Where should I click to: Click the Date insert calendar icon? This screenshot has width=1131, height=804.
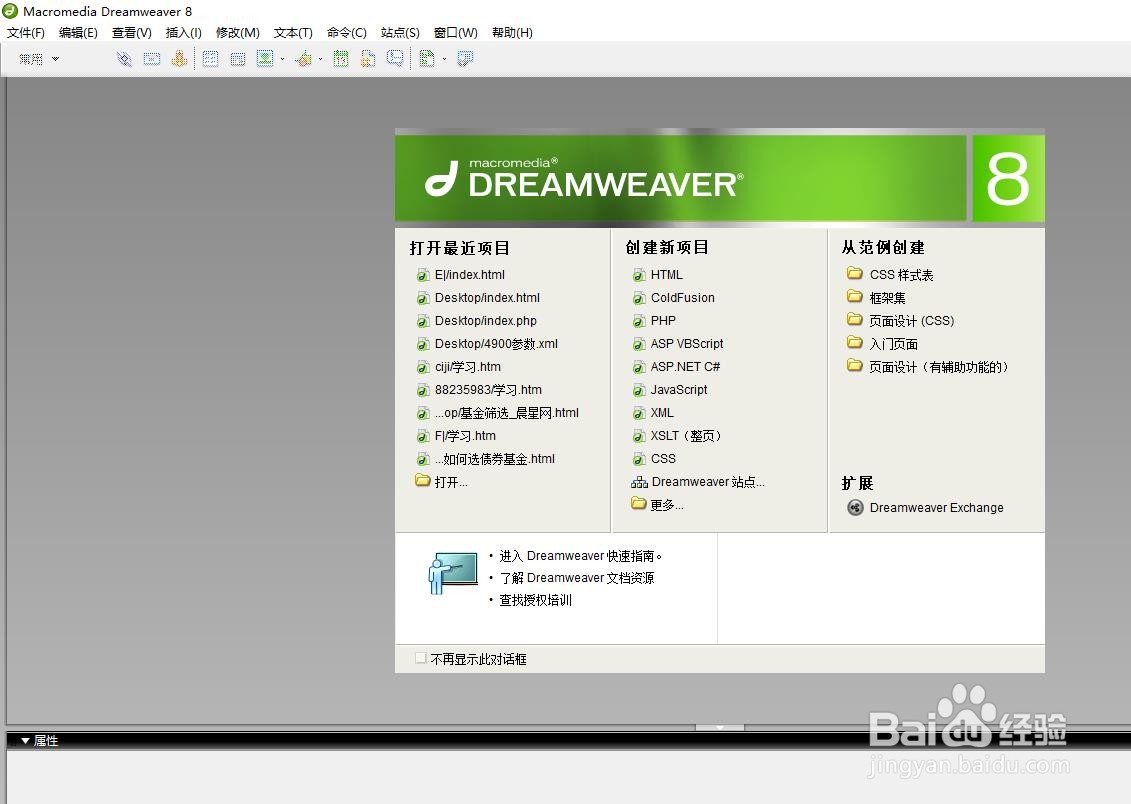[x=340, y=59]
